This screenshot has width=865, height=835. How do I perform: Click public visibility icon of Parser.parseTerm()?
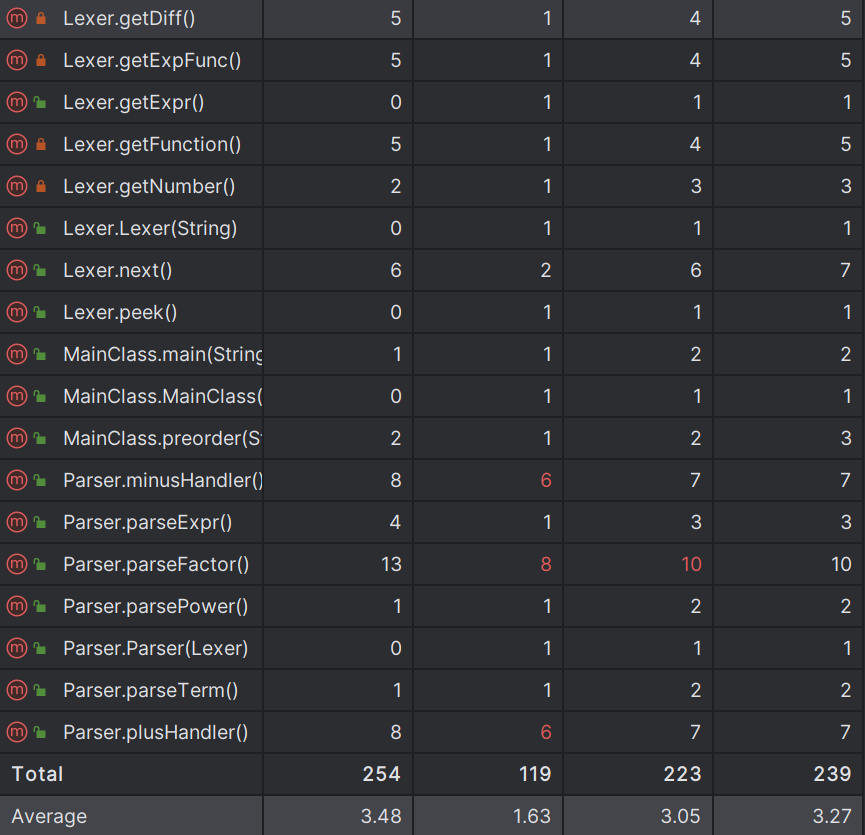coord(40,690)
